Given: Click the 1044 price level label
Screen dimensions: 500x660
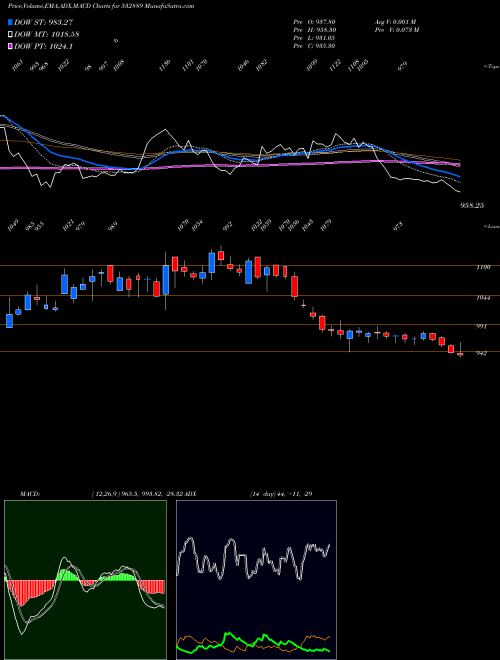Looking at the screenshot, I should point(483,298).
